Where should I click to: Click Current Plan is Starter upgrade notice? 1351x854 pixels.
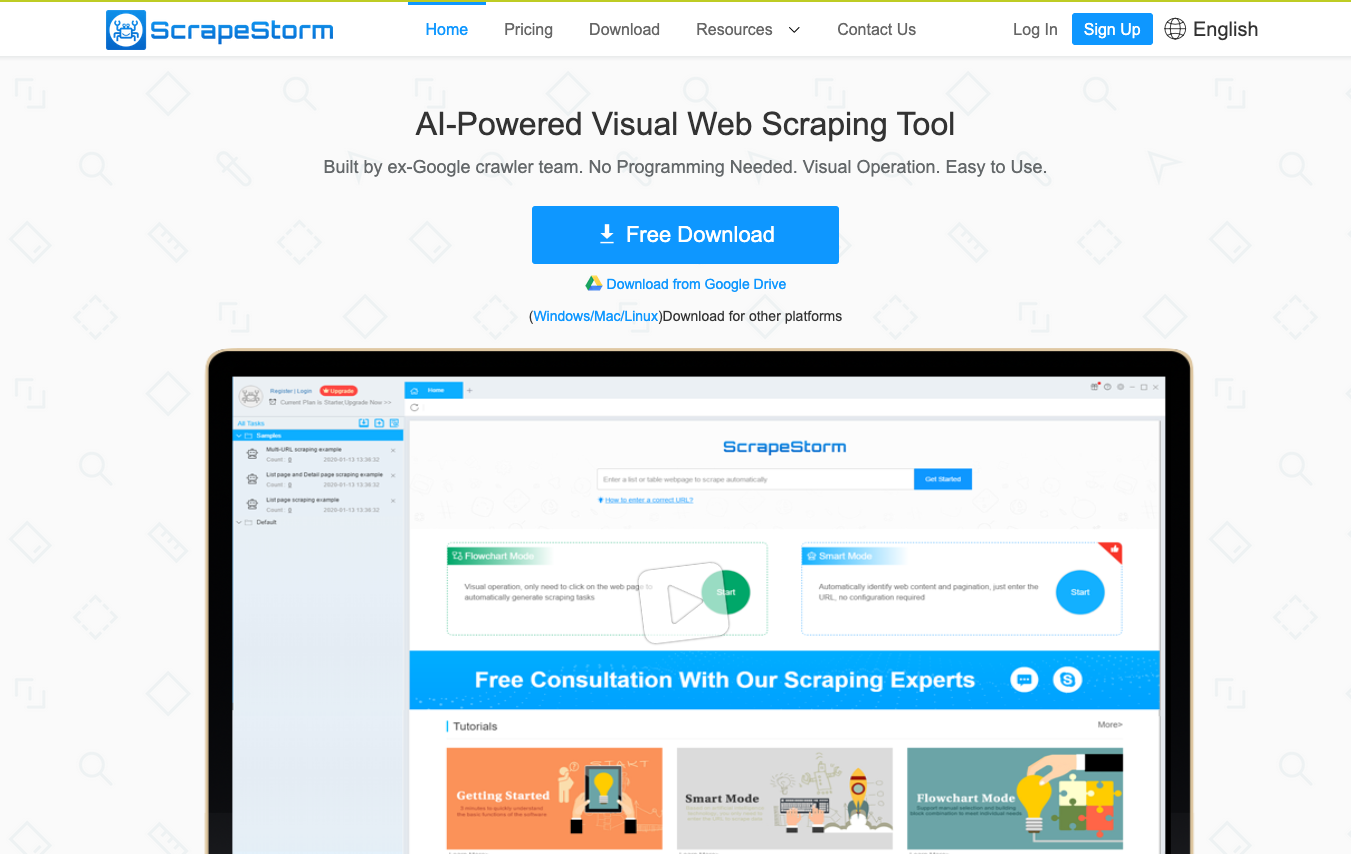click(331, 402)
